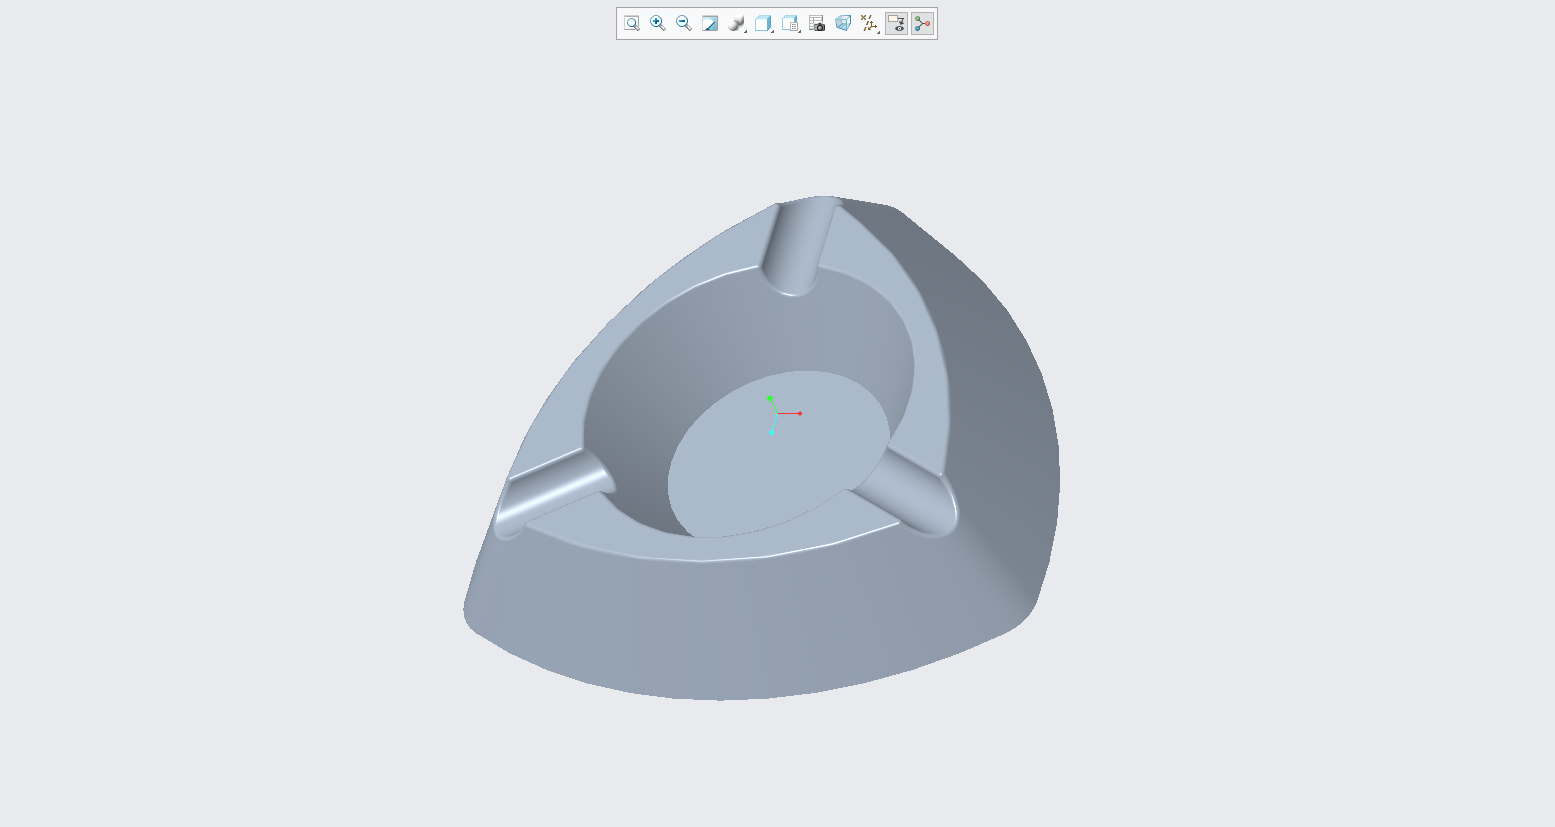Viewport: 1555px width, 827px height.
Task: Toggle the Perspective View icon
Action: click(x=843, y=23)
